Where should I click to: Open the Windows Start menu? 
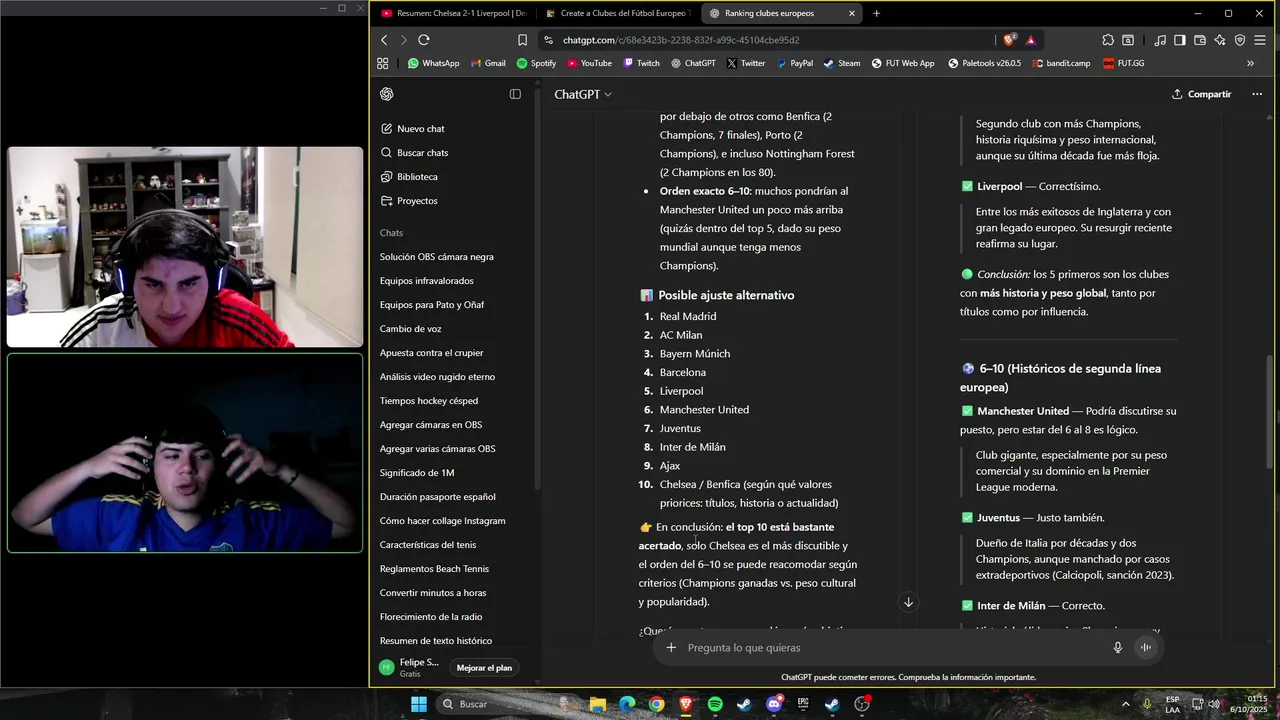point(419,704)
